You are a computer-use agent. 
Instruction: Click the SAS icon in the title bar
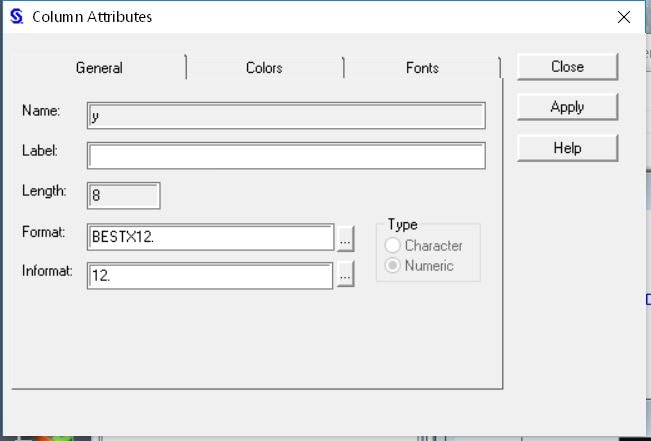point(15,17)
